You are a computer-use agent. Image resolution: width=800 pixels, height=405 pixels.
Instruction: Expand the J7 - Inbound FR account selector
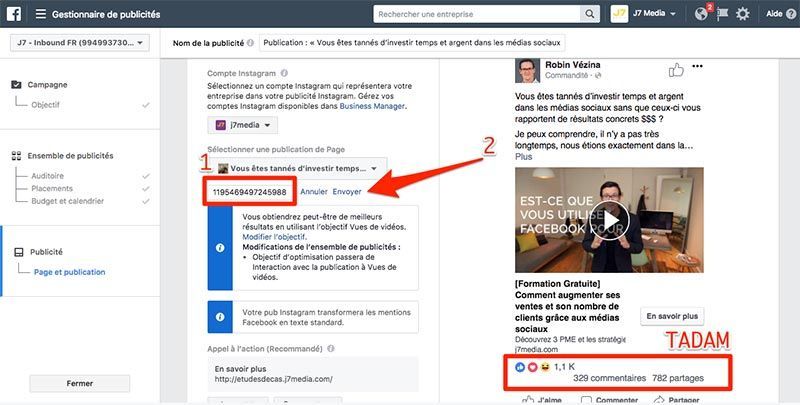pos(78,43)
